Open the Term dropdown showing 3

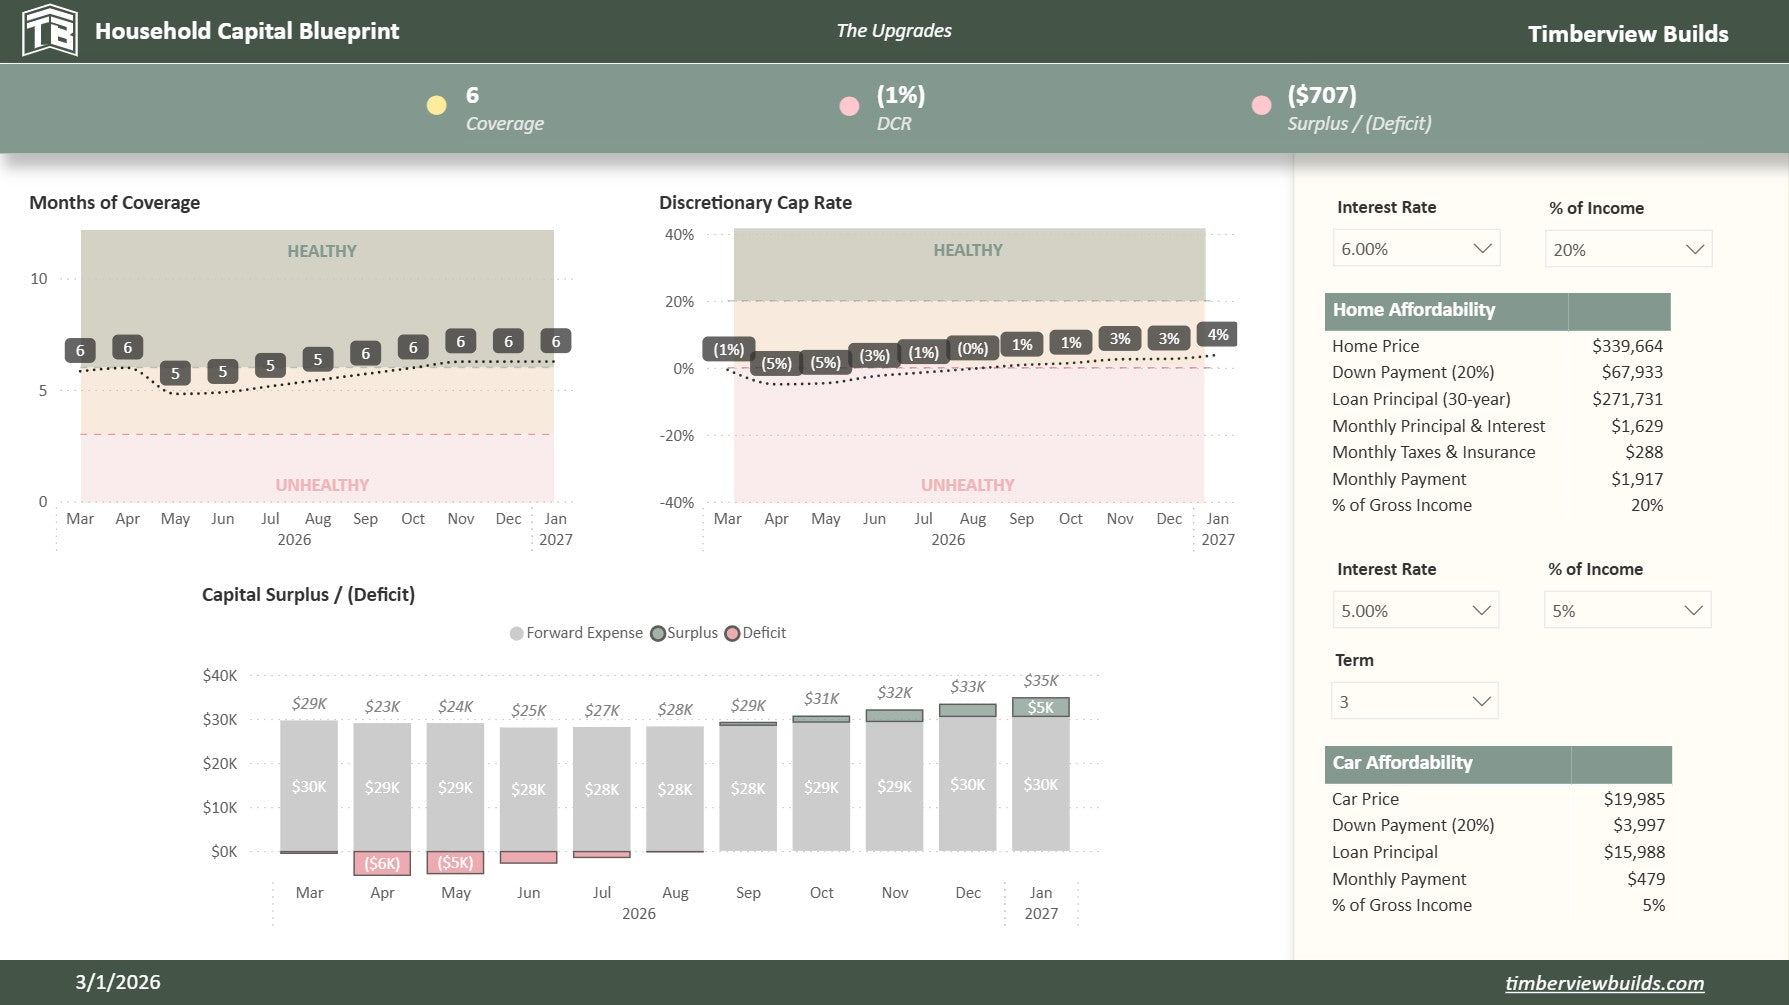(1414, 702)
